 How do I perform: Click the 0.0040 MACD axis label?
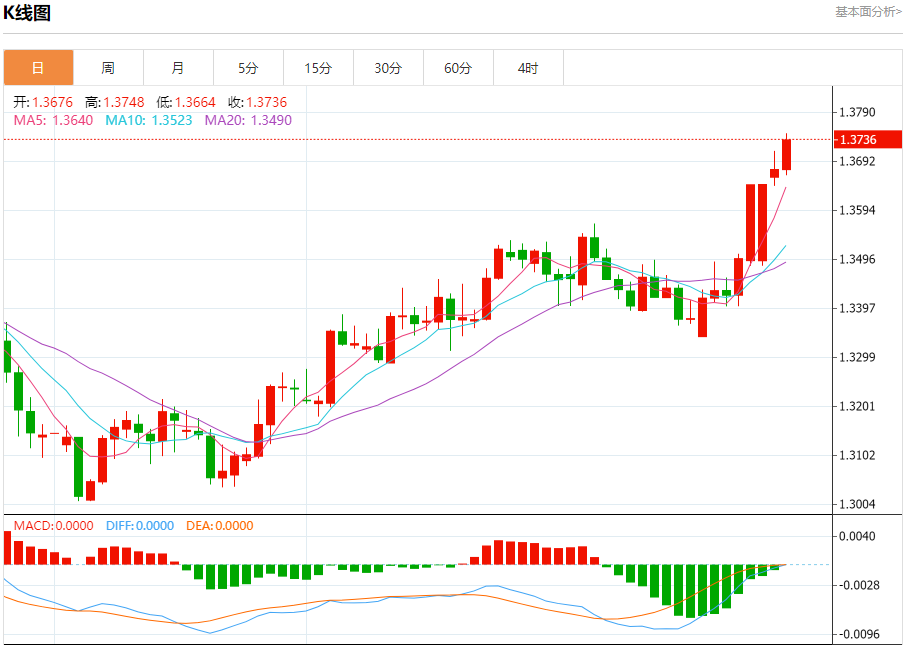point(858,536)
